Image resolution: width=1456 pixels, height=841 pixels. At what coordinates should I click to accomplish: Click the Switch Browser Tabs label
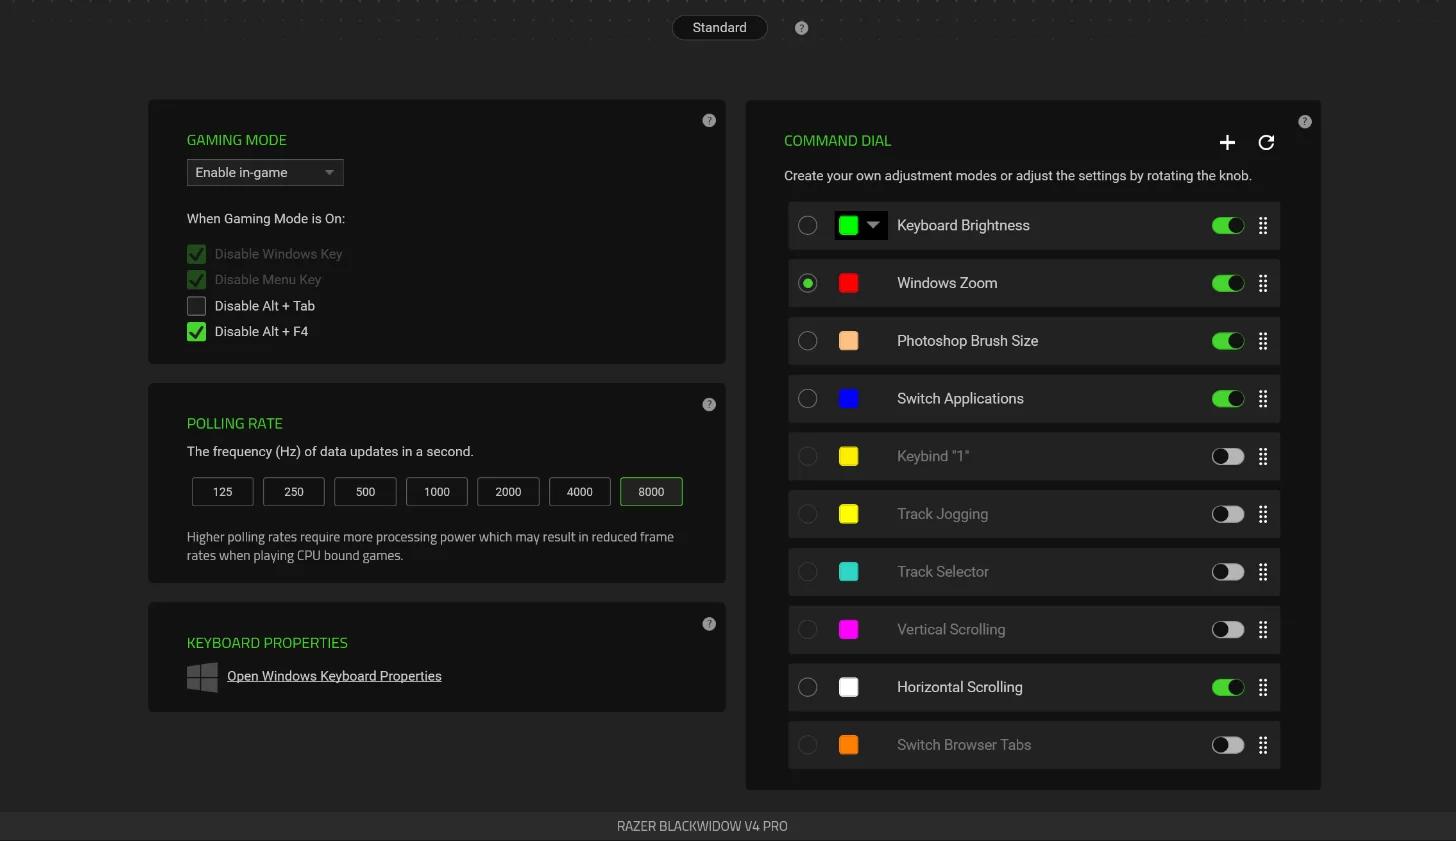(964, 745)
